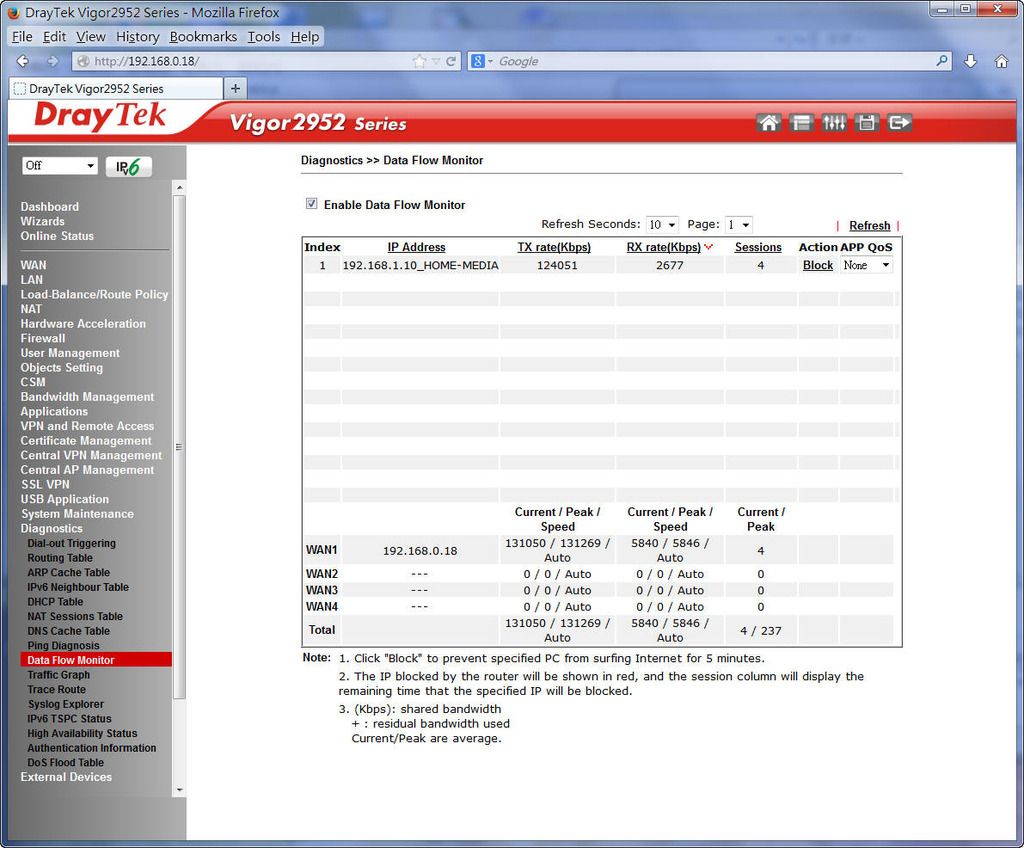The height and width of the screenshot is (848, 1024).
Task: Sort by Sessions column header
Action: pyautogui.click(x=758, y=247)
